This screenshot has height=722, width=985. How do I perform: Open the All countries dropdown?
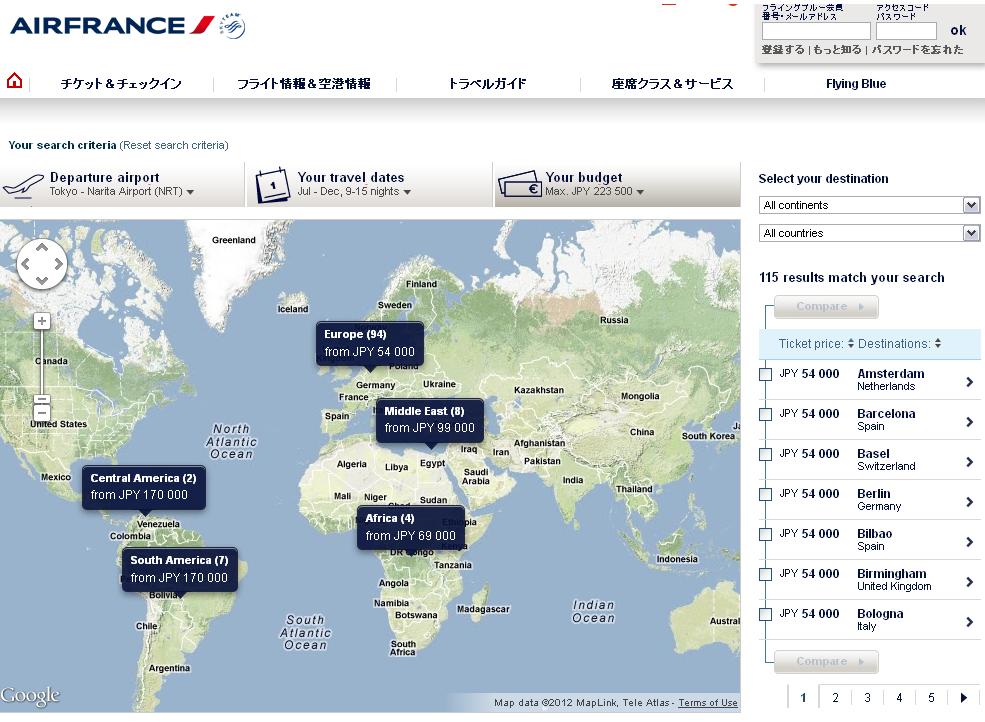pos(869,233)
